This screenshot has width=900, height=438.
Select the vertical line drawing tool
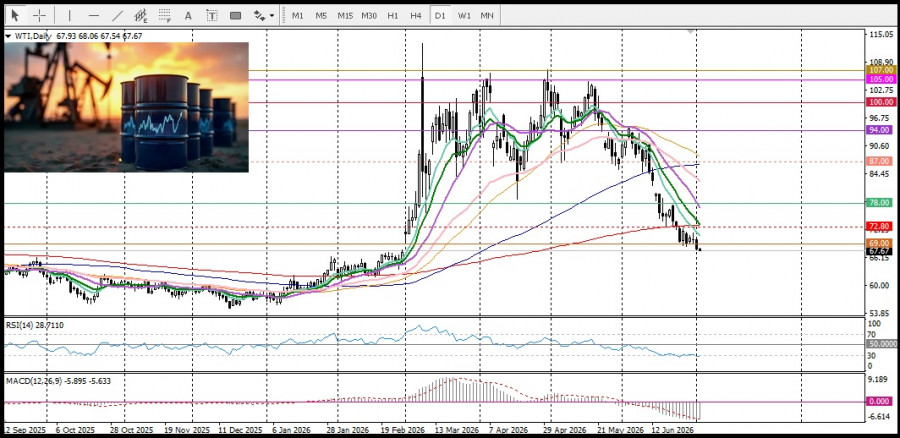pyautogui.click(x=69, y=15)
